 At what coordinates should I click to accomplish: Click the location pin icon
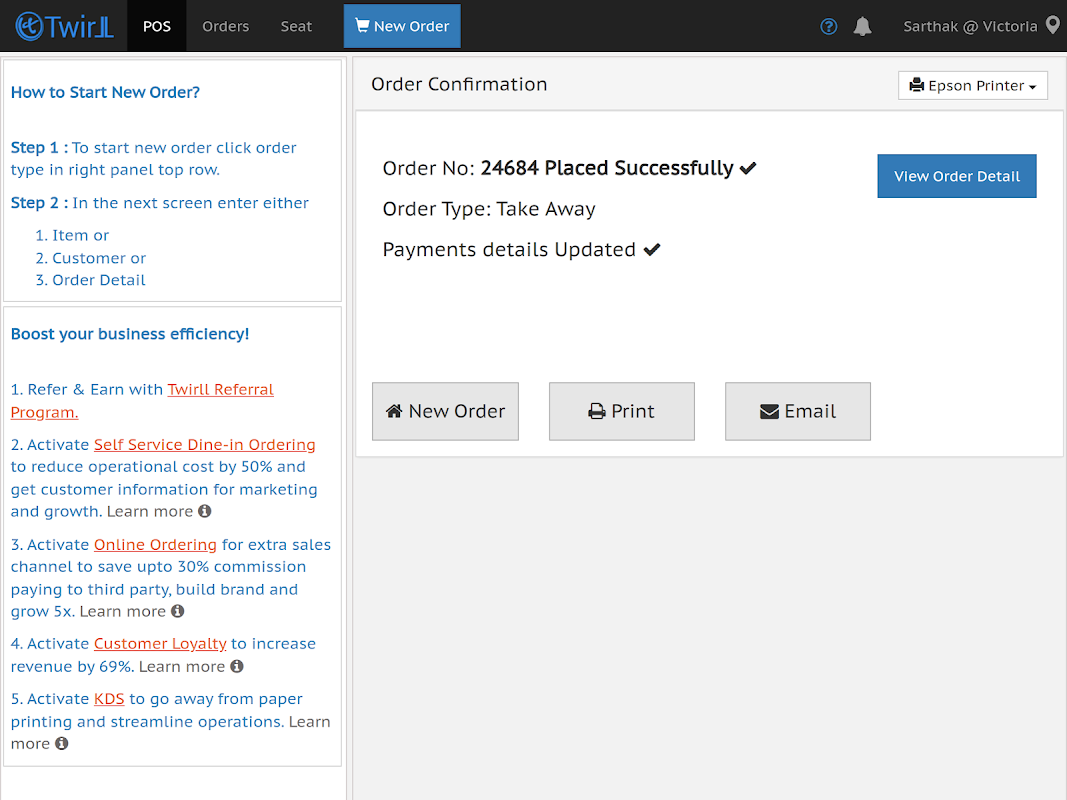point(1052,26)
